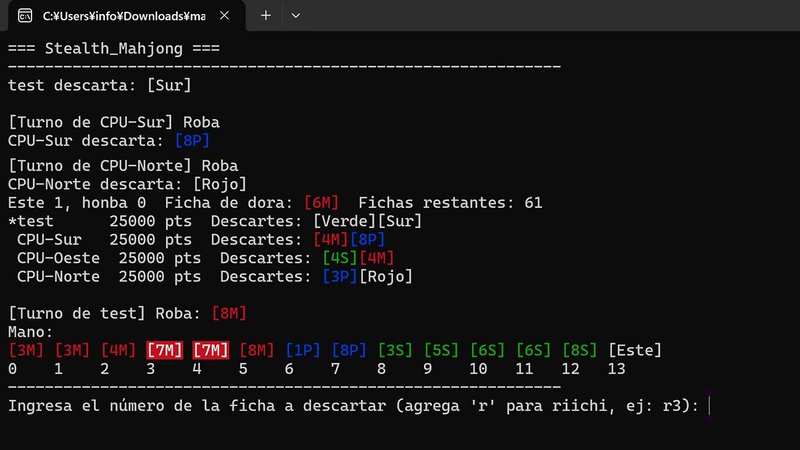This screenshot has width=800, height=450.
Task: Click hand tile [3M] above index 1
Action: click(72, 351)
